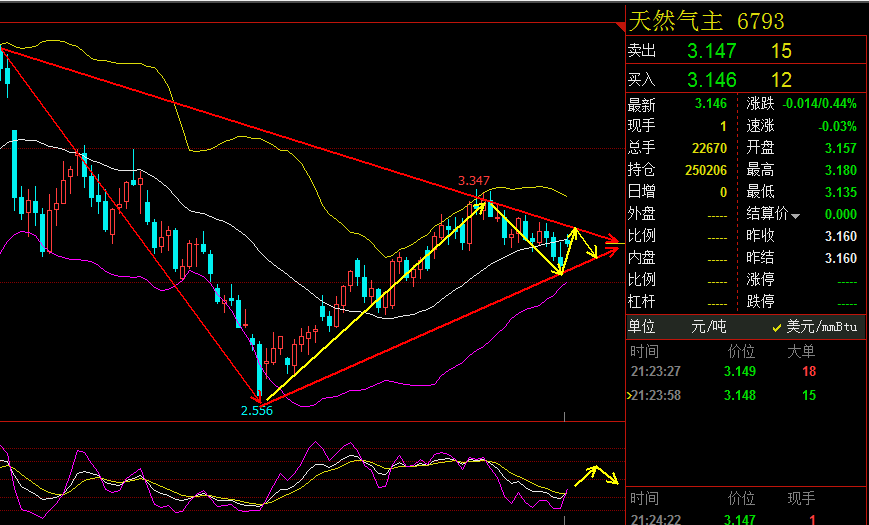Click the 现手 label in quote table
Screen dimensions: 869x525
tap(641, 126)
